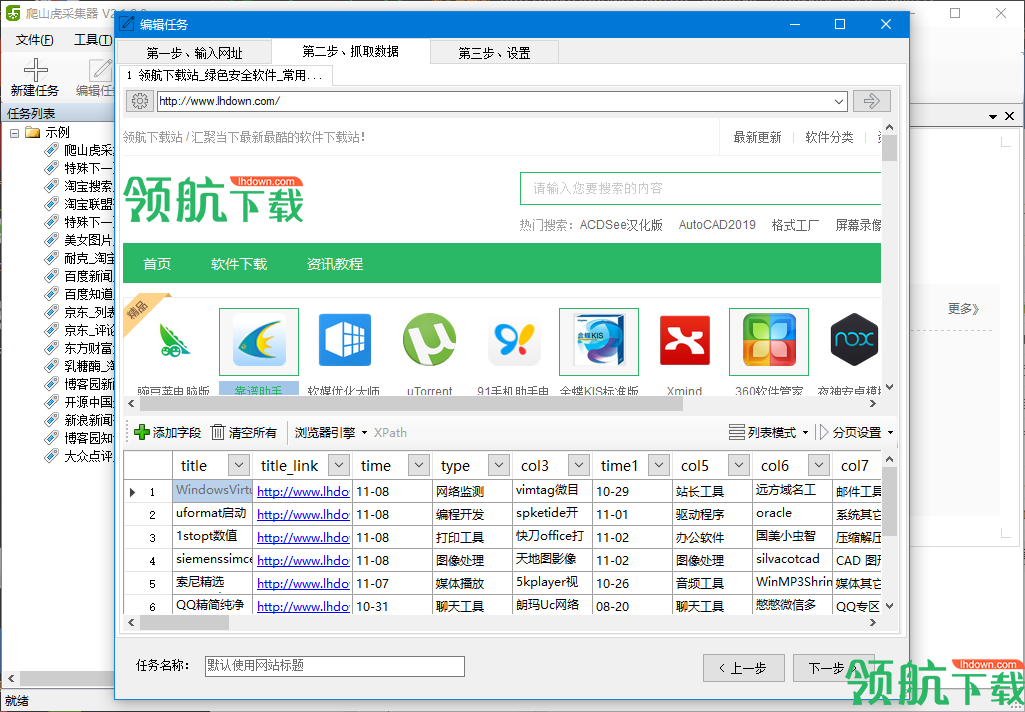The image size is (1025, 712).
Task: Click the blue fish assistant icon
Action: [259, 341]
